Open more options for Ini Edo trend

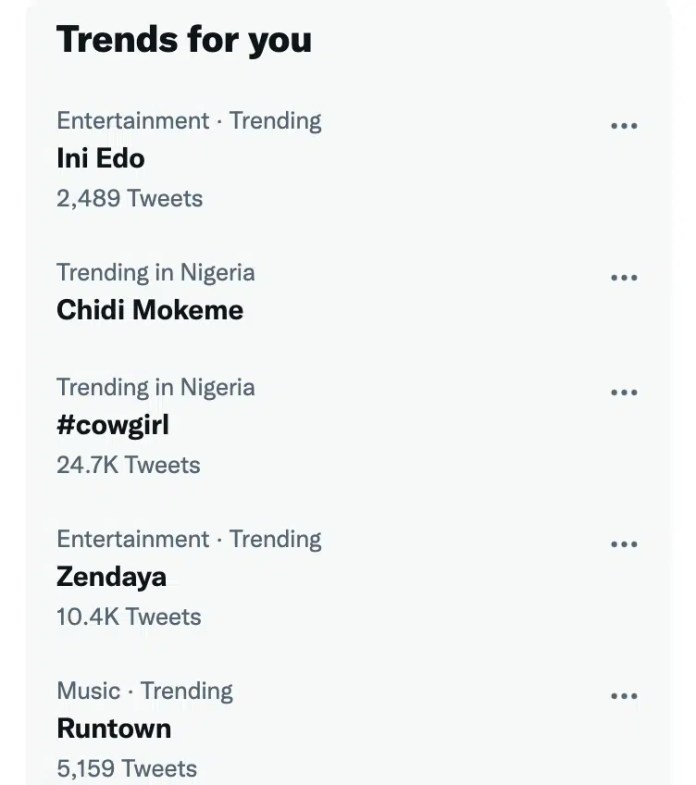[x=623, y=126]
